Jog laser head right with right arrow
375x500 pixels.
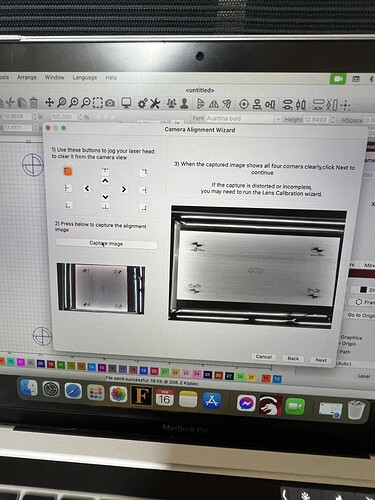point(124,189)
